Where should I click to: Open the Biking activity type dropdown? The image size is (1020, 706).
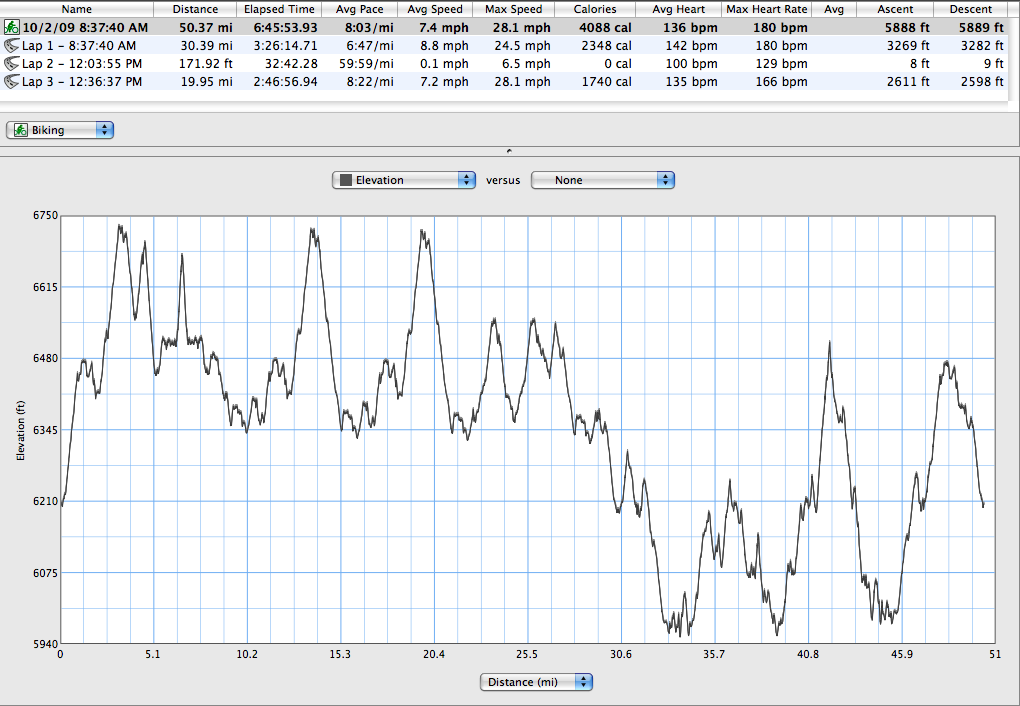pos(60,130)
